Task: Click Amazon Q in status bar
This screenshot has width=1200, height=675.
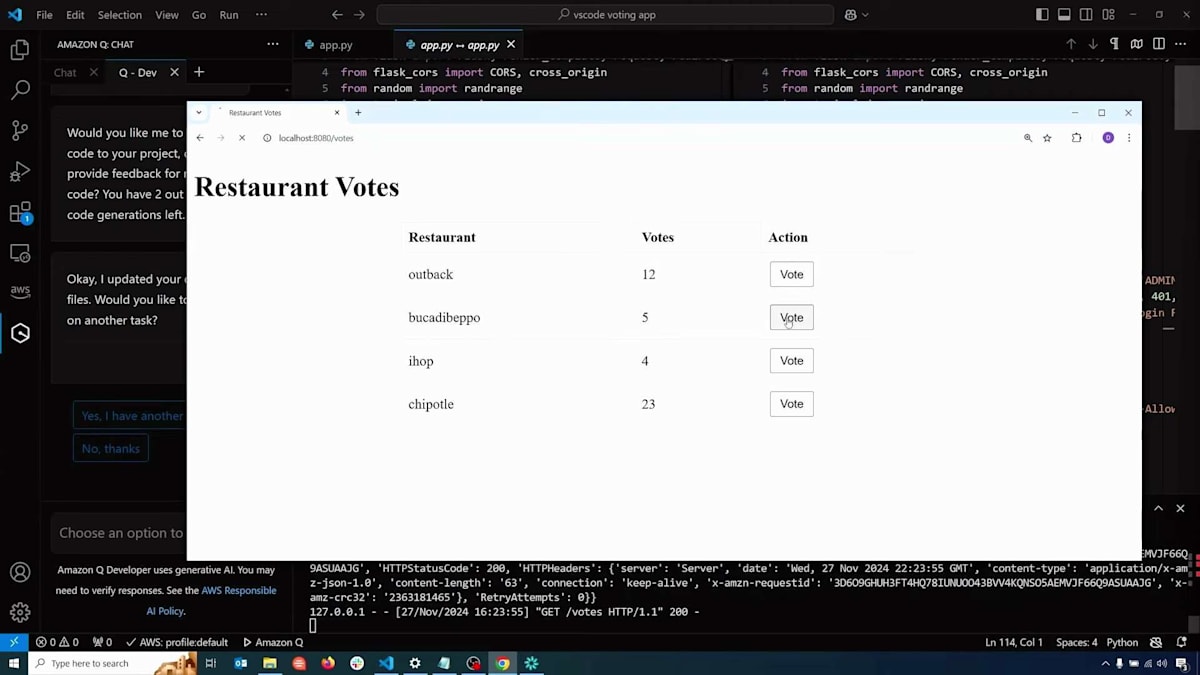Action: pos(273,642)
